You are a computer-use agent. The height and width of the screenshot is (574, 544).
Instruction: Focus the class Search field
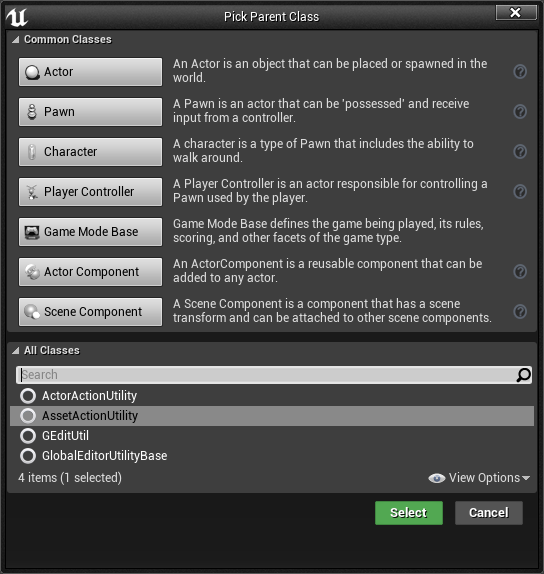coord(266,375)
